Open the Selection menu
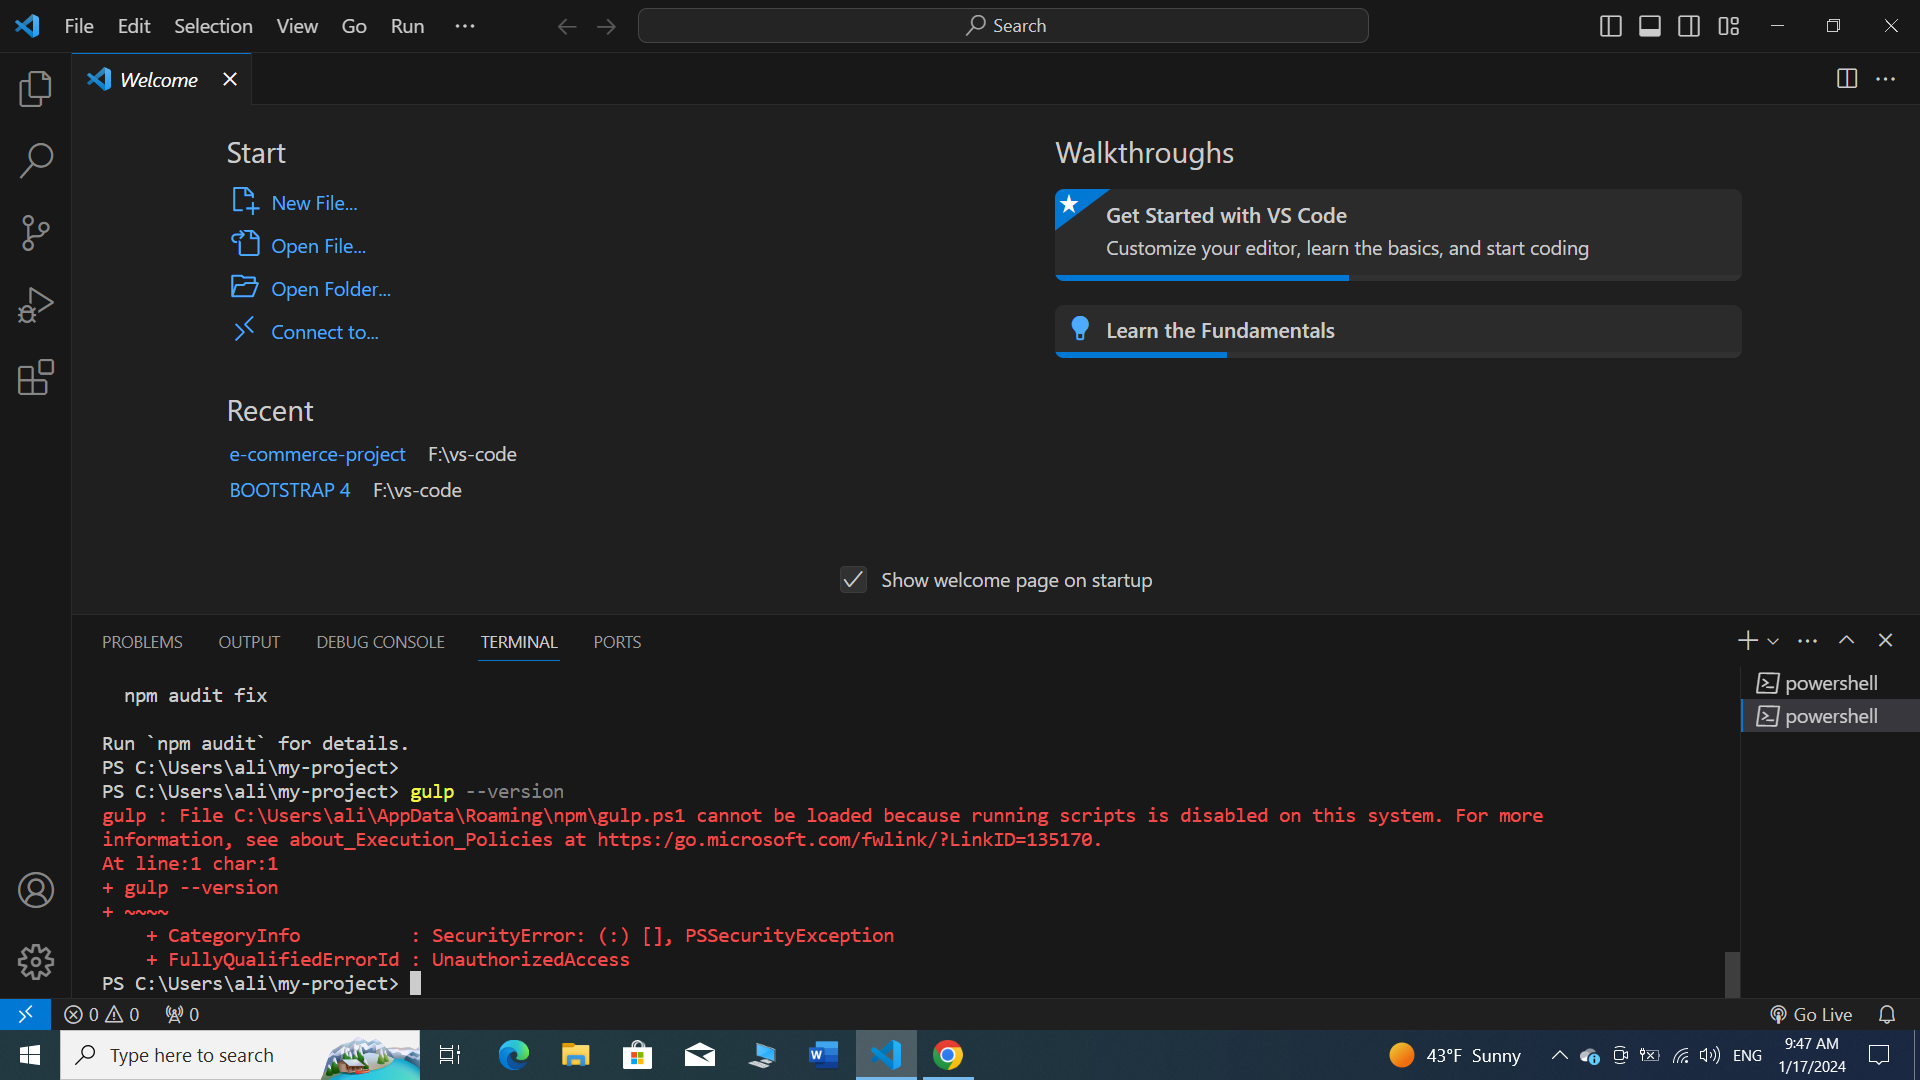This screenshot has height=1080, width=1920. tap(213, 26)
